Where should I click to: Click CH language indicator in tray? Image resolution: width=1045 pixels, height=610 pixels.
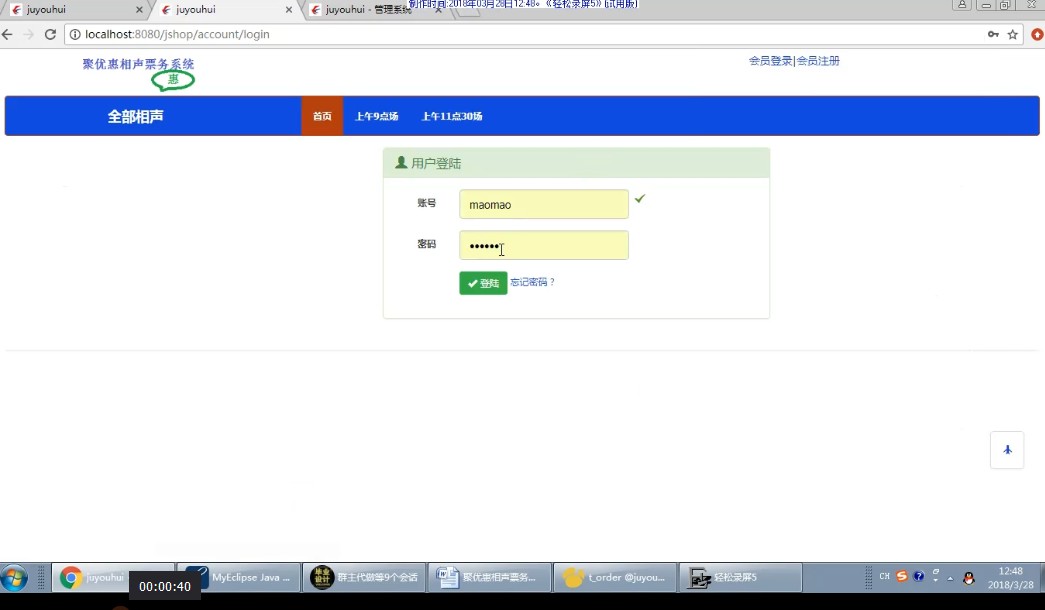[884, 577]
